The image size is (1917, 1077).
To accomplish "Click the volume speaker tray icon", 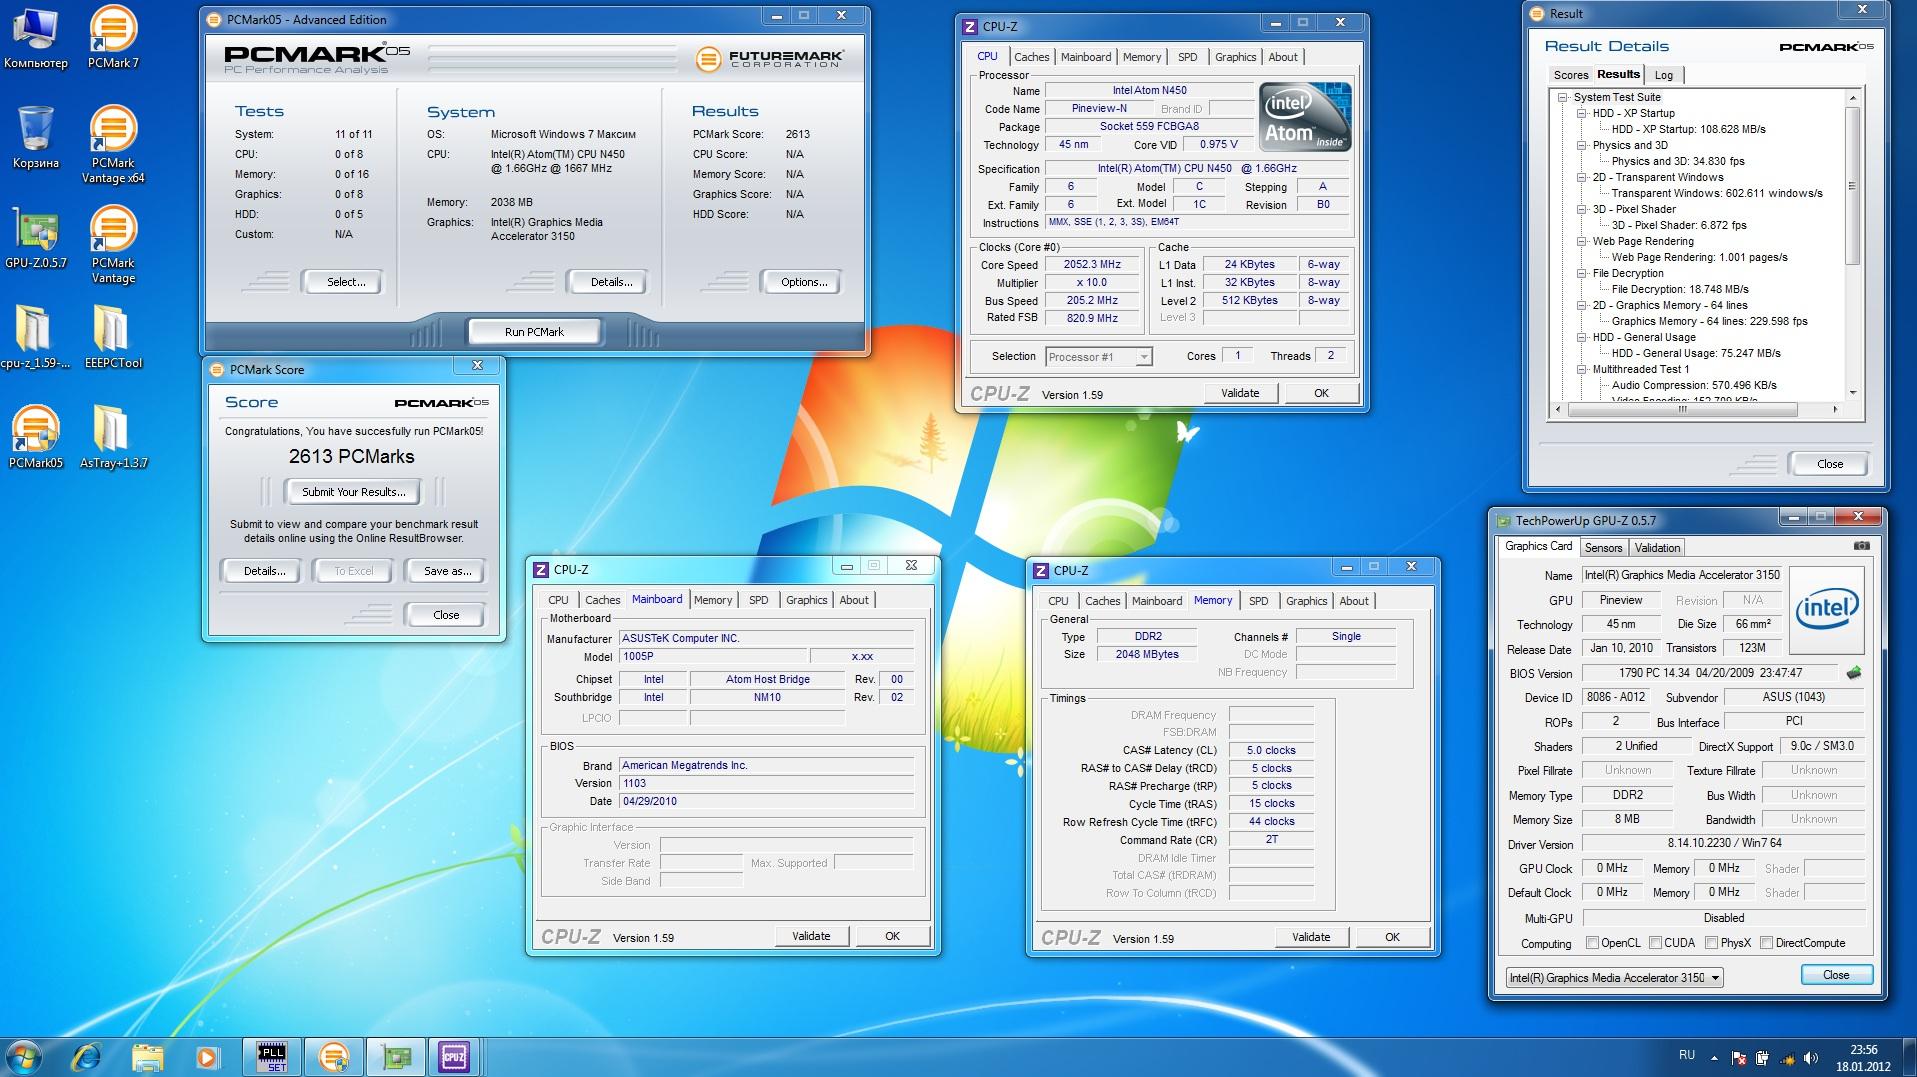I will coord(1810,1058).
